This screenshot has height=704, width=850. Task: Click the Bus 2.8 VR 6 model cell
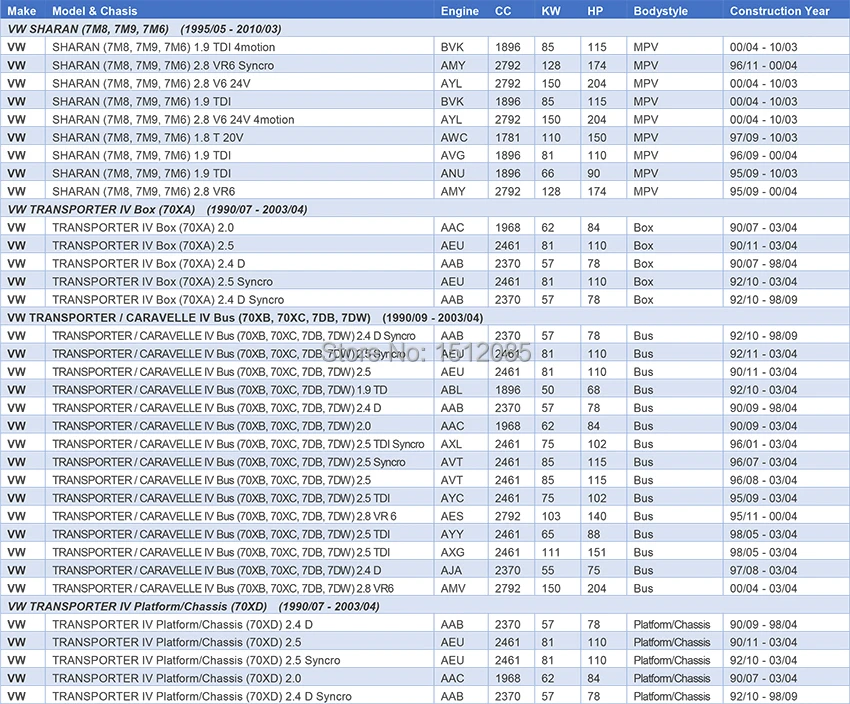pos(224,516)
